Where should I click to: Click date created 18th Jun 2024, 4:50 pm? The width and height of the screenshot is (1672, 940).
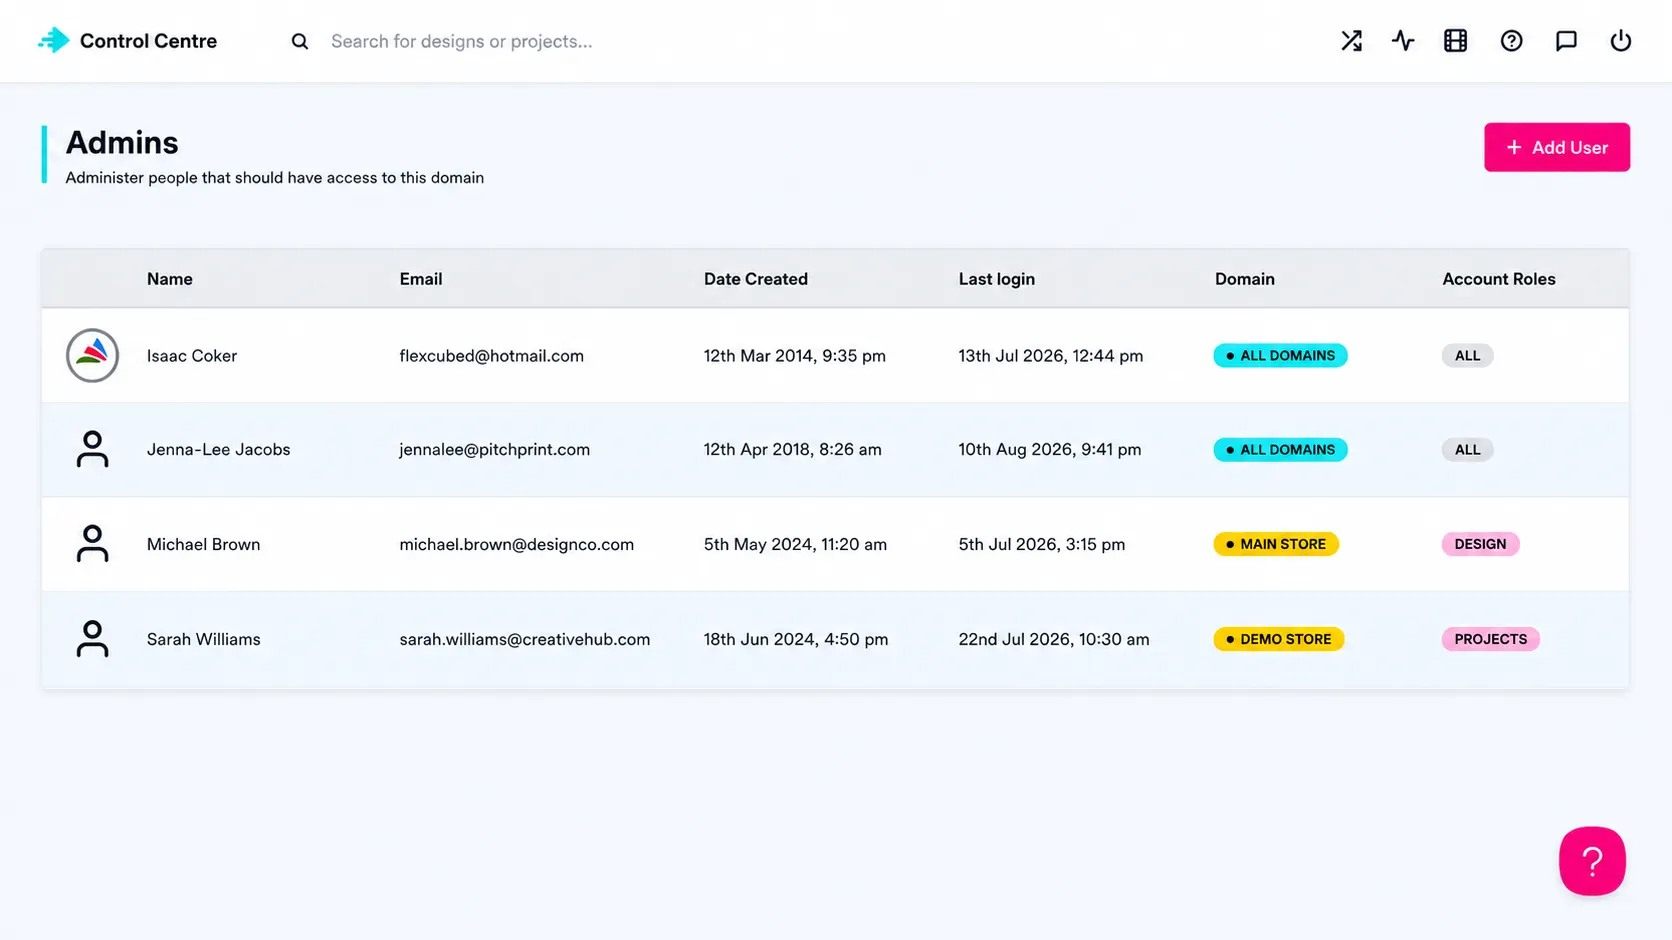(x=796, y=639)
